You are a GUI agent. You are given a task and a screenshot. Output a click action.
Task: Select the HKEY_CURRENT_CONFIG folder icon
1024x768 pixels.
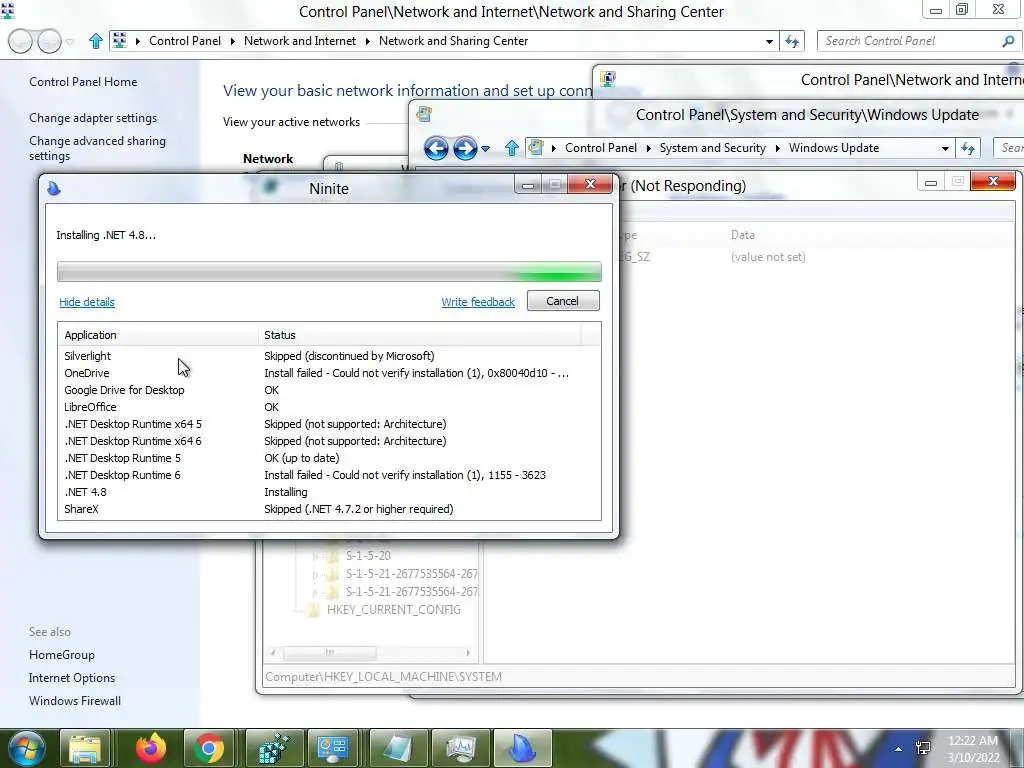pyautogui.click(x=313, y=609)
